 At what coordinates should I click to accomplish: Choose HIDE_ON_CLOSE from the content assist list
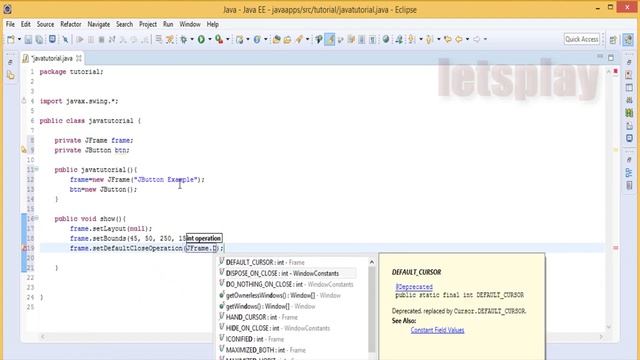[x=287, y=328]
